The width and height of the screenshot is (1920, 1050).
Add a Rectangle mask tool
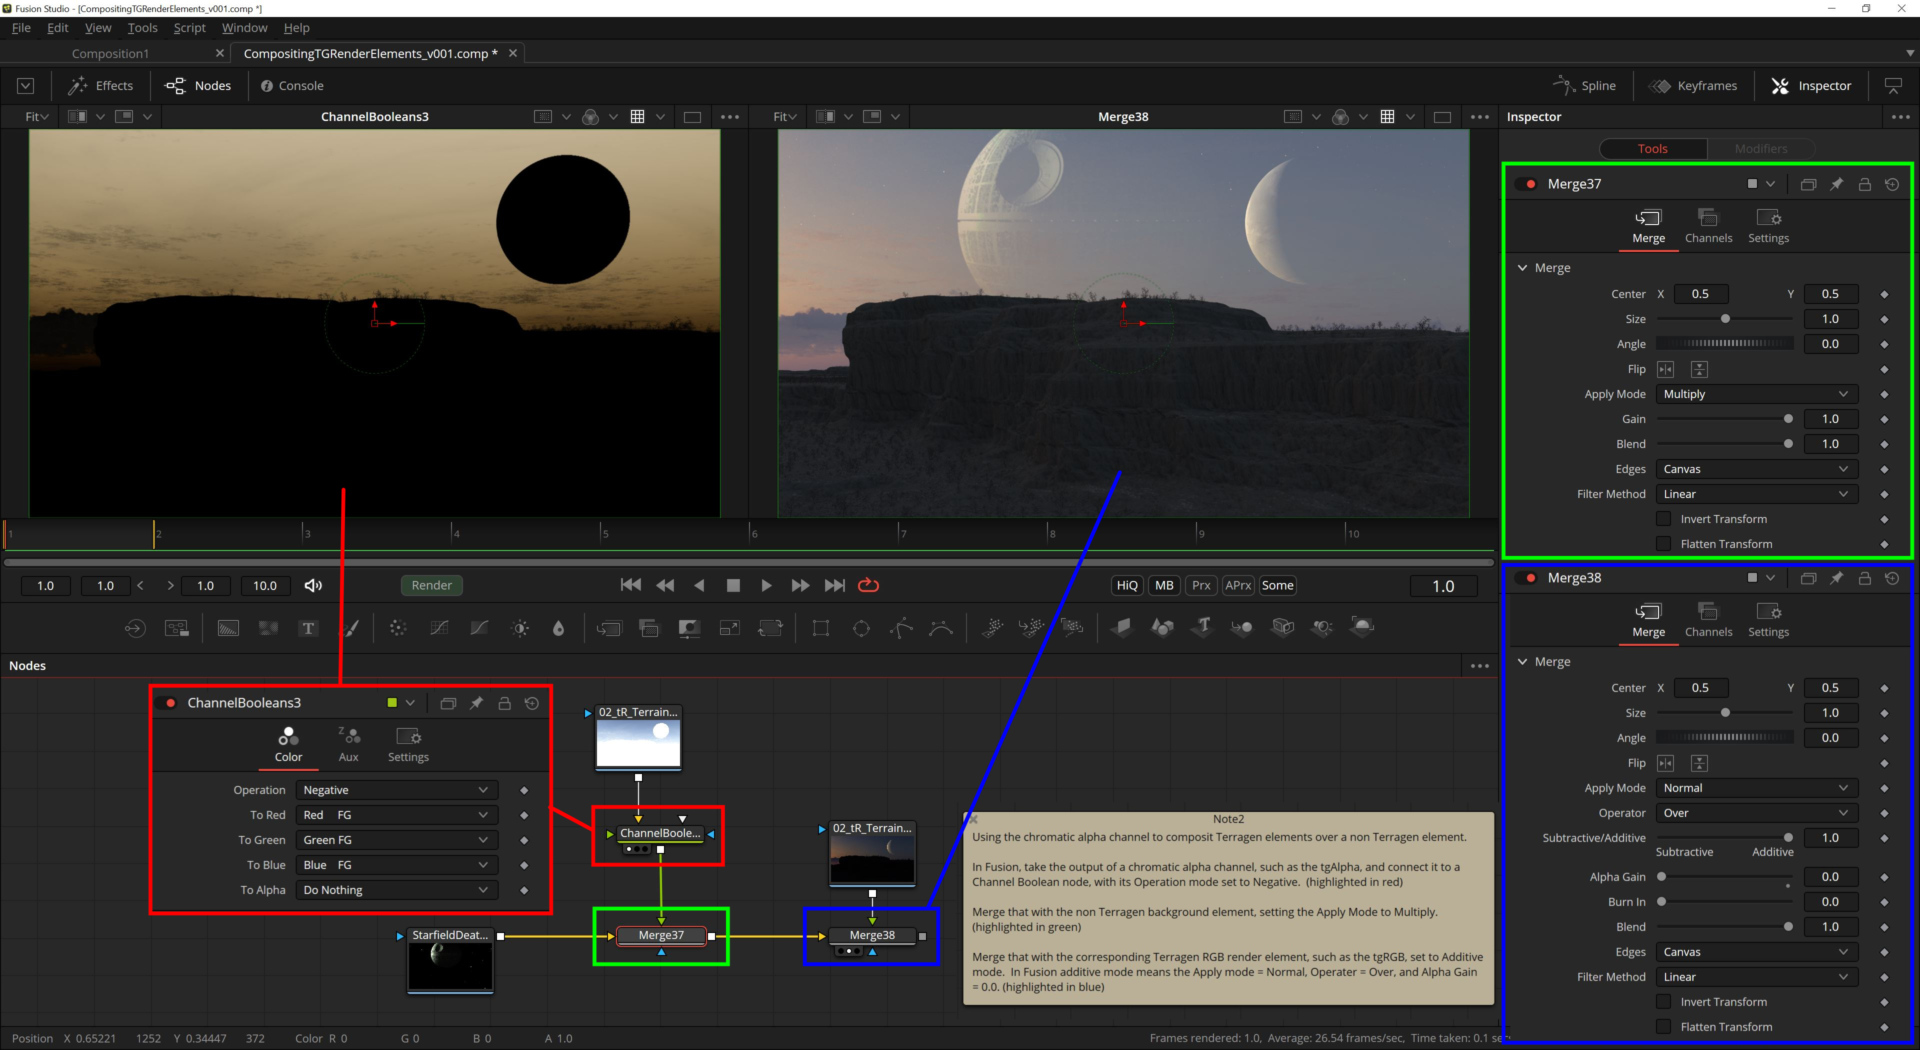(821, 628)
